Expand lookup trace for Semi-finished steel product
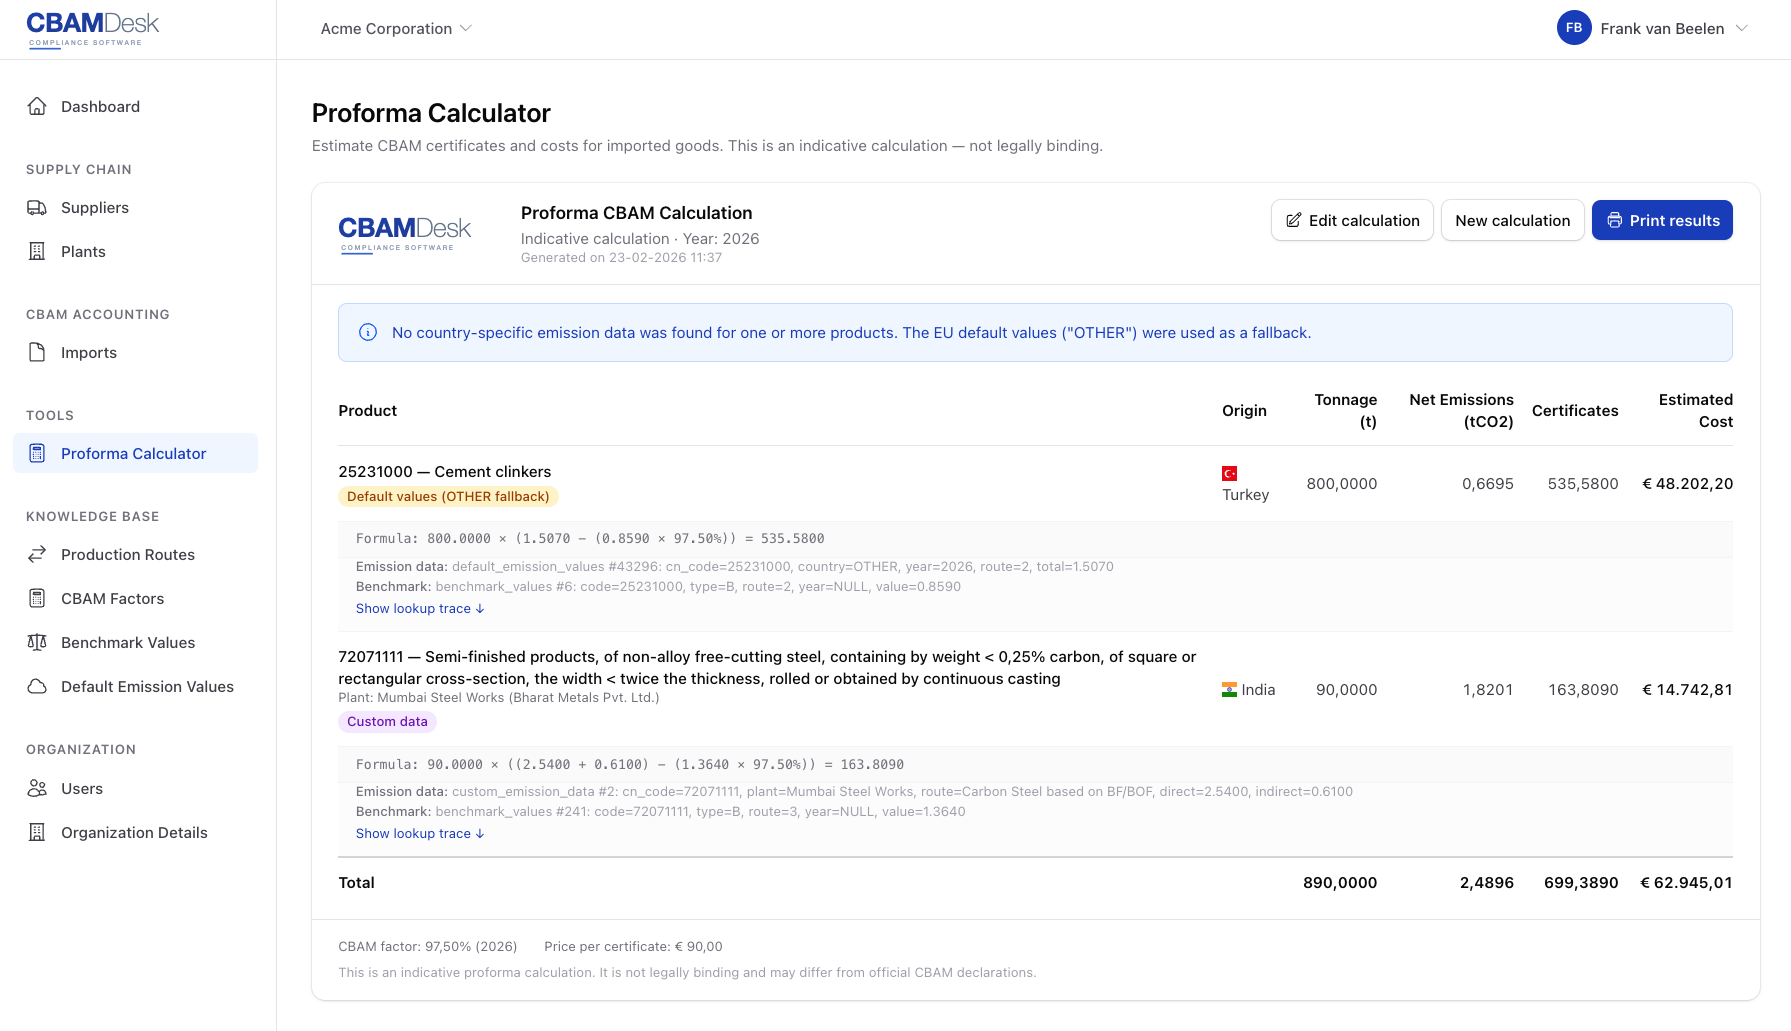This screenshot has width=1791, height=1031. point(420,834)
